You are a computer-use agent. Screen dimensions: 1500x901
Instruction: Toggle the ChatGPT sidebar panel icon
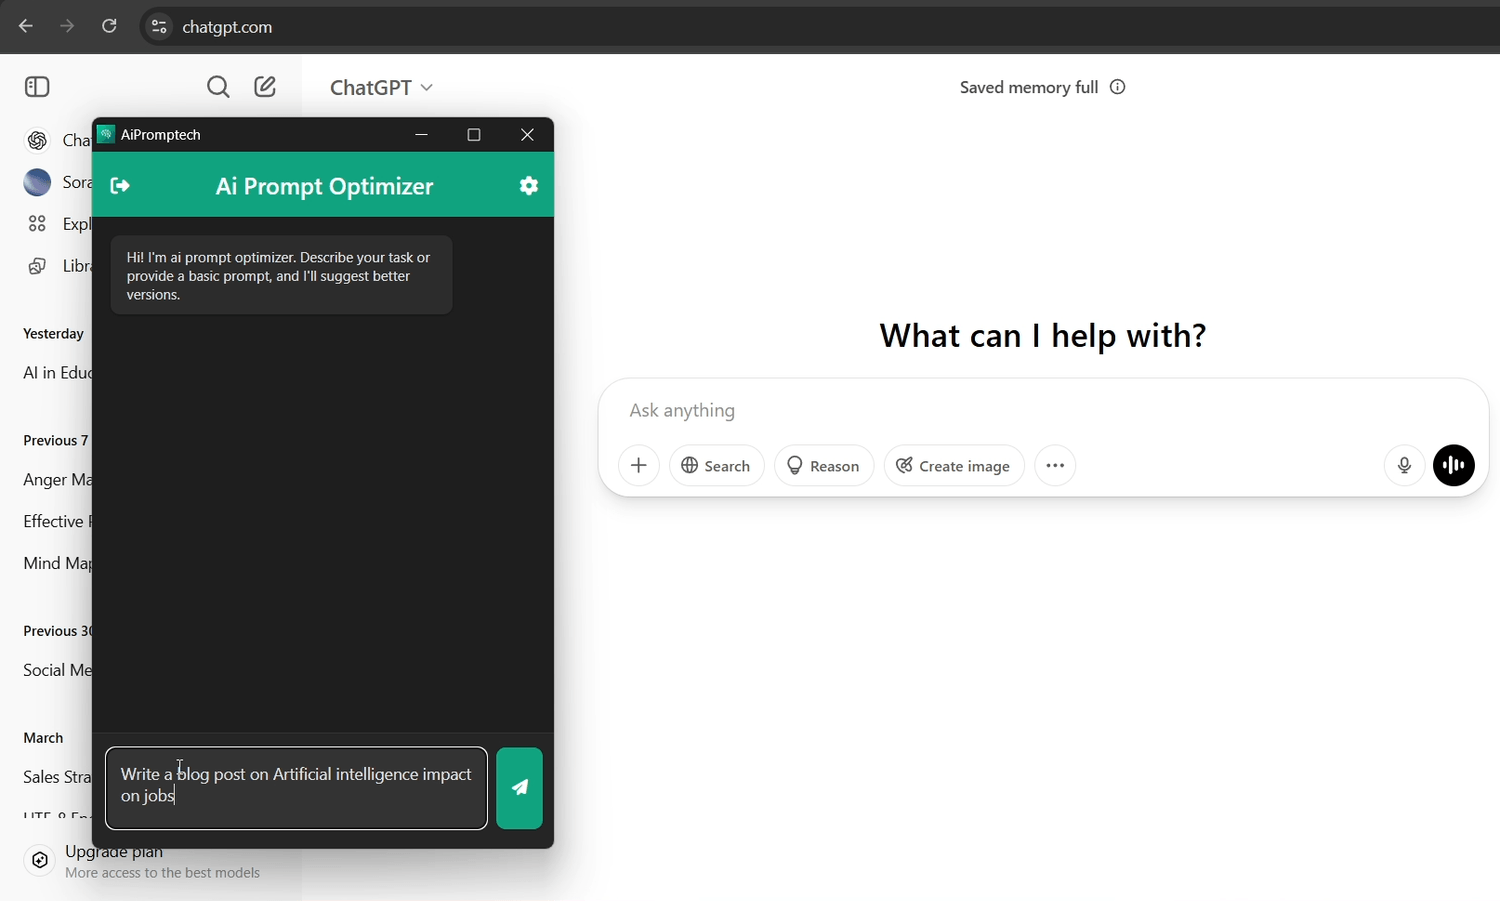pos(37,87)
